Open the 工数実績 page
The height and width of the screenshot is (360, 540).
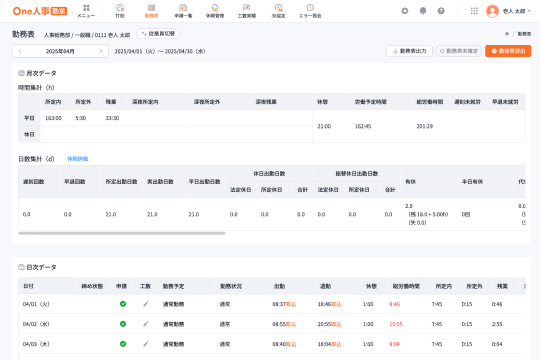click(247, 11)
